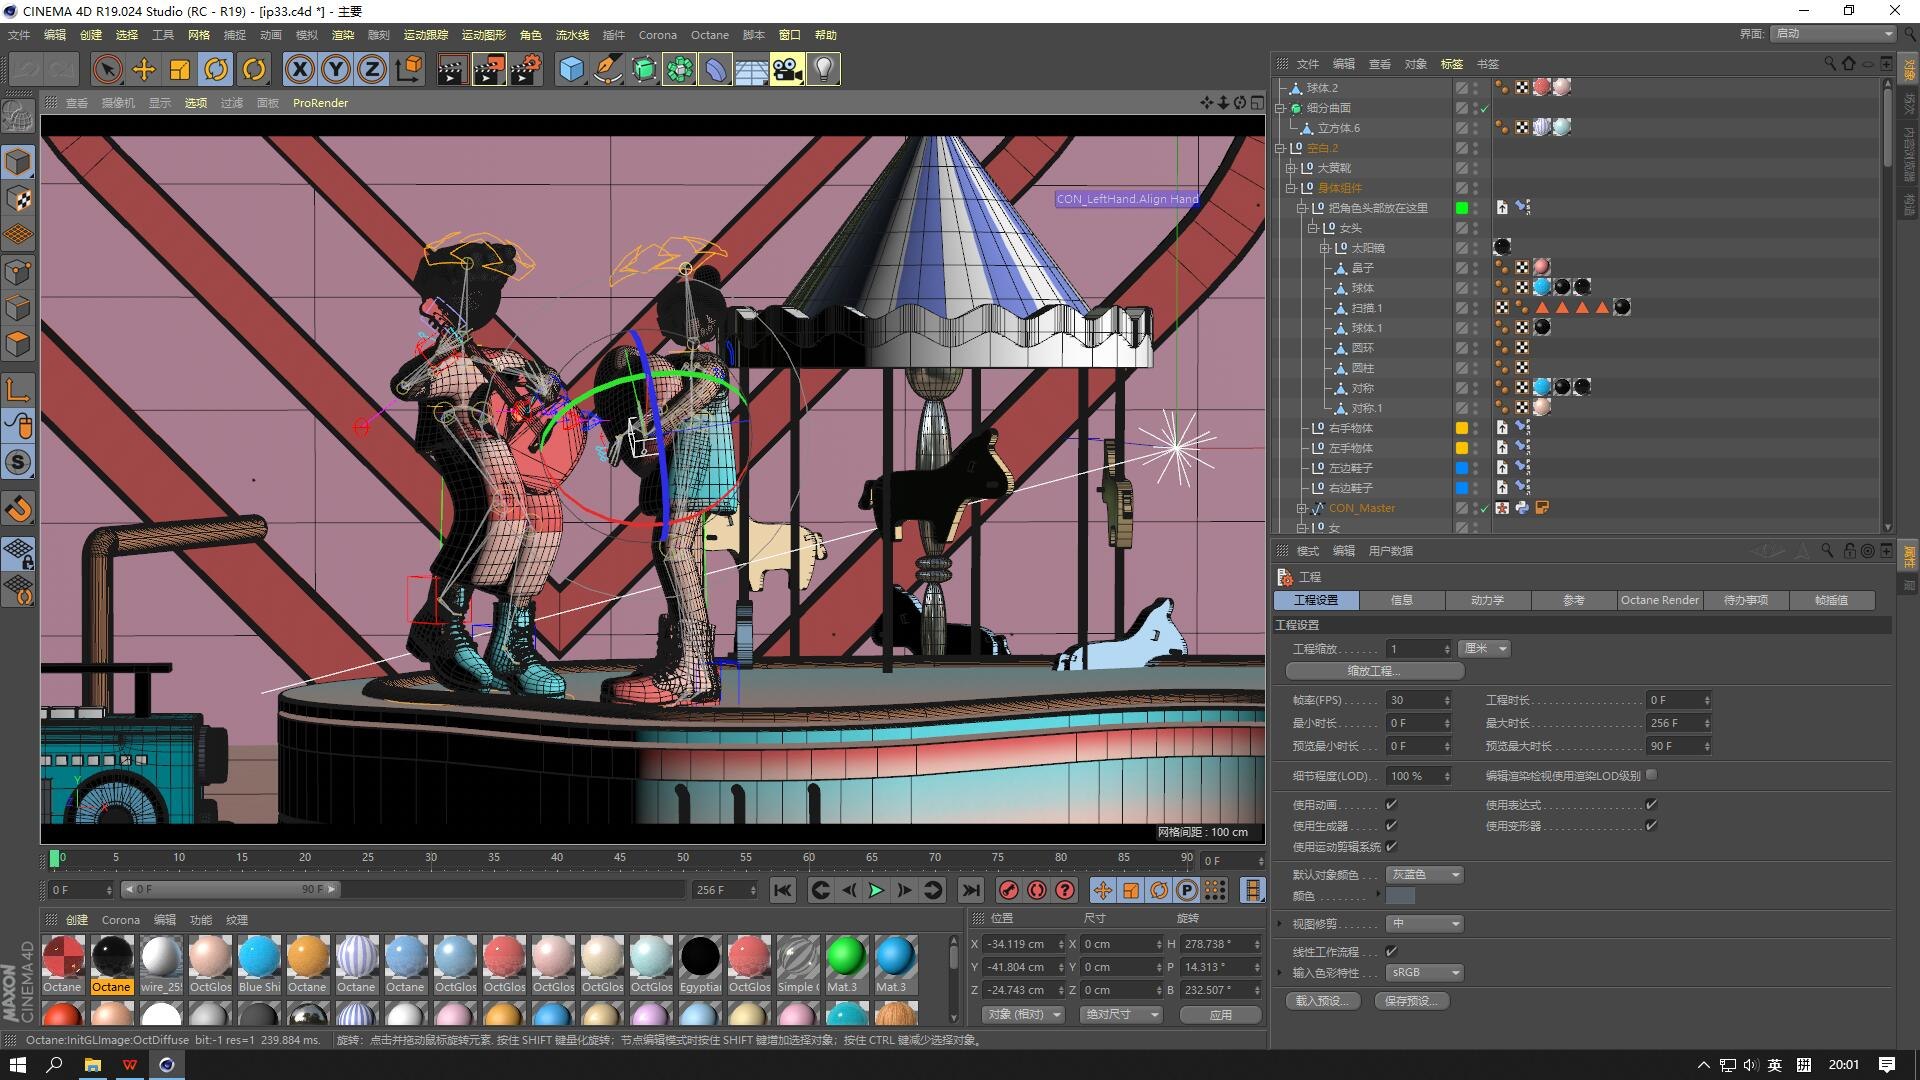Switch to the Octane Render tab

1659,600
